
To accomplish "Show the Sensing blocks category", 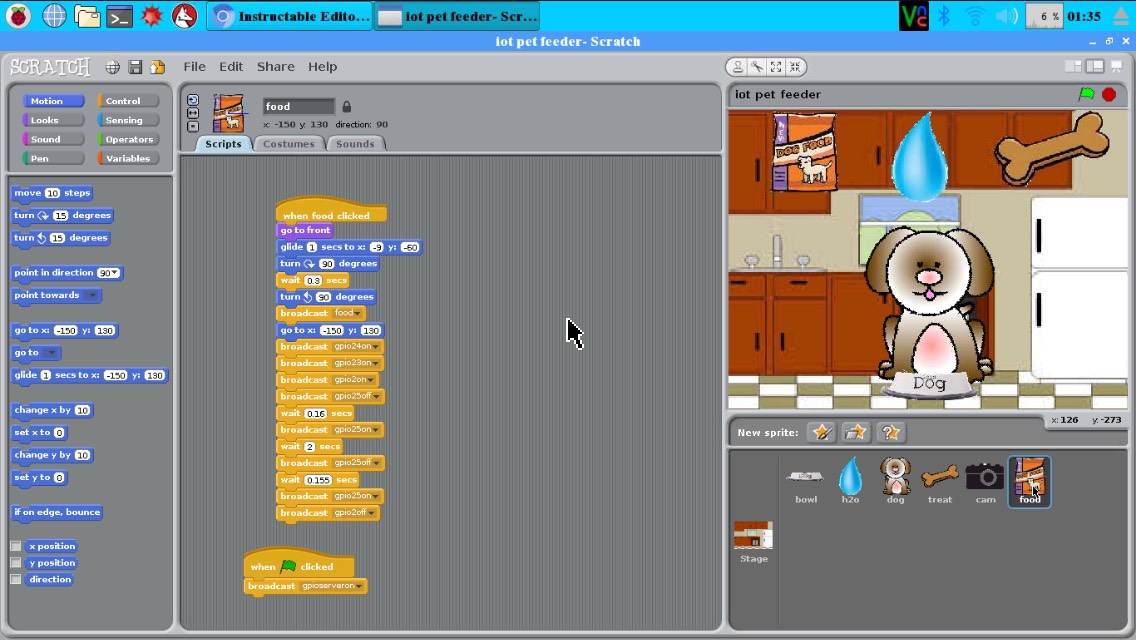I will [x=128, y=120].
